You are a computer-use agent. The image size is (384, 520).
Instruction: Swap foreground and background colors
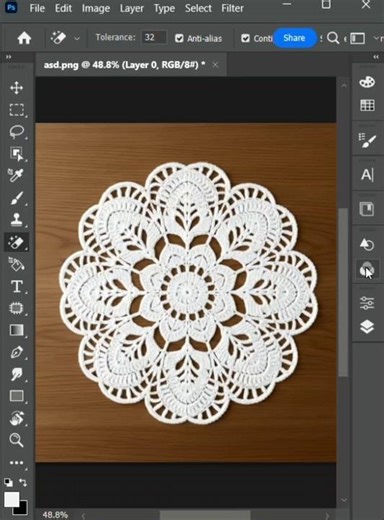pos(23,482)
